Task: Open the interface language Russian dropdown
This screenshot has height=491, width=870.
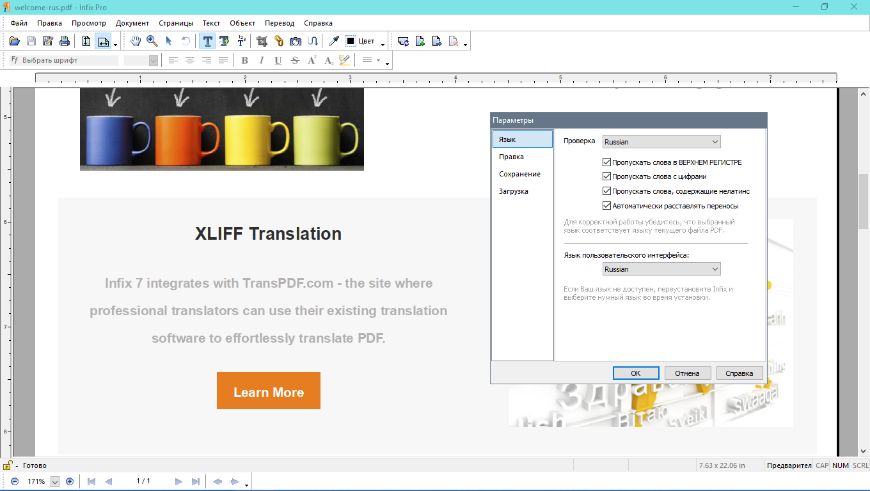Action: coord(661,269)
